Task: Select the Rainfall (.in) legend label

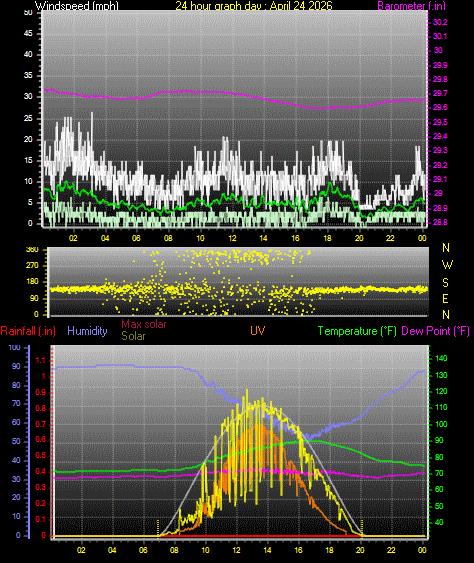Action: (x=28, y=331)
